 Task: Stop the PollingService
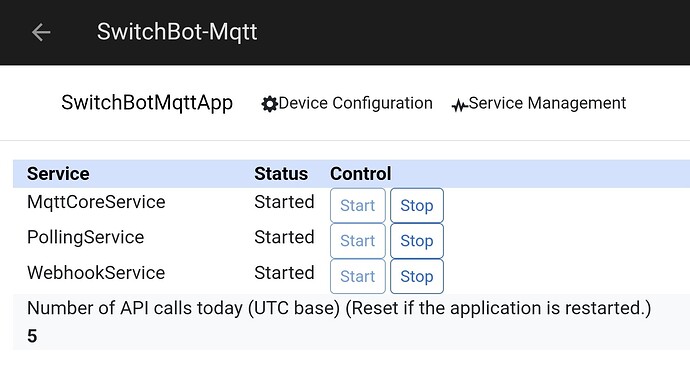click(x=417, y=241)
